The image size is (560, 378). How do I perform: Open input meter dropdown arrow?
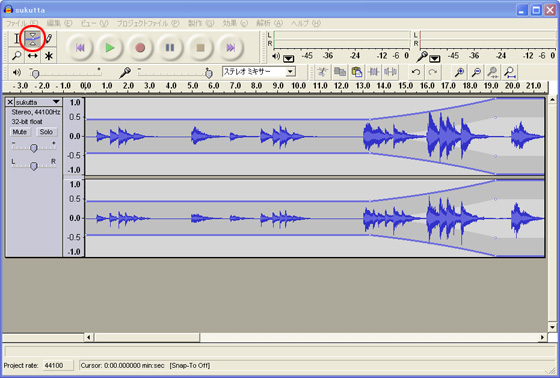[x=435, y=58]
